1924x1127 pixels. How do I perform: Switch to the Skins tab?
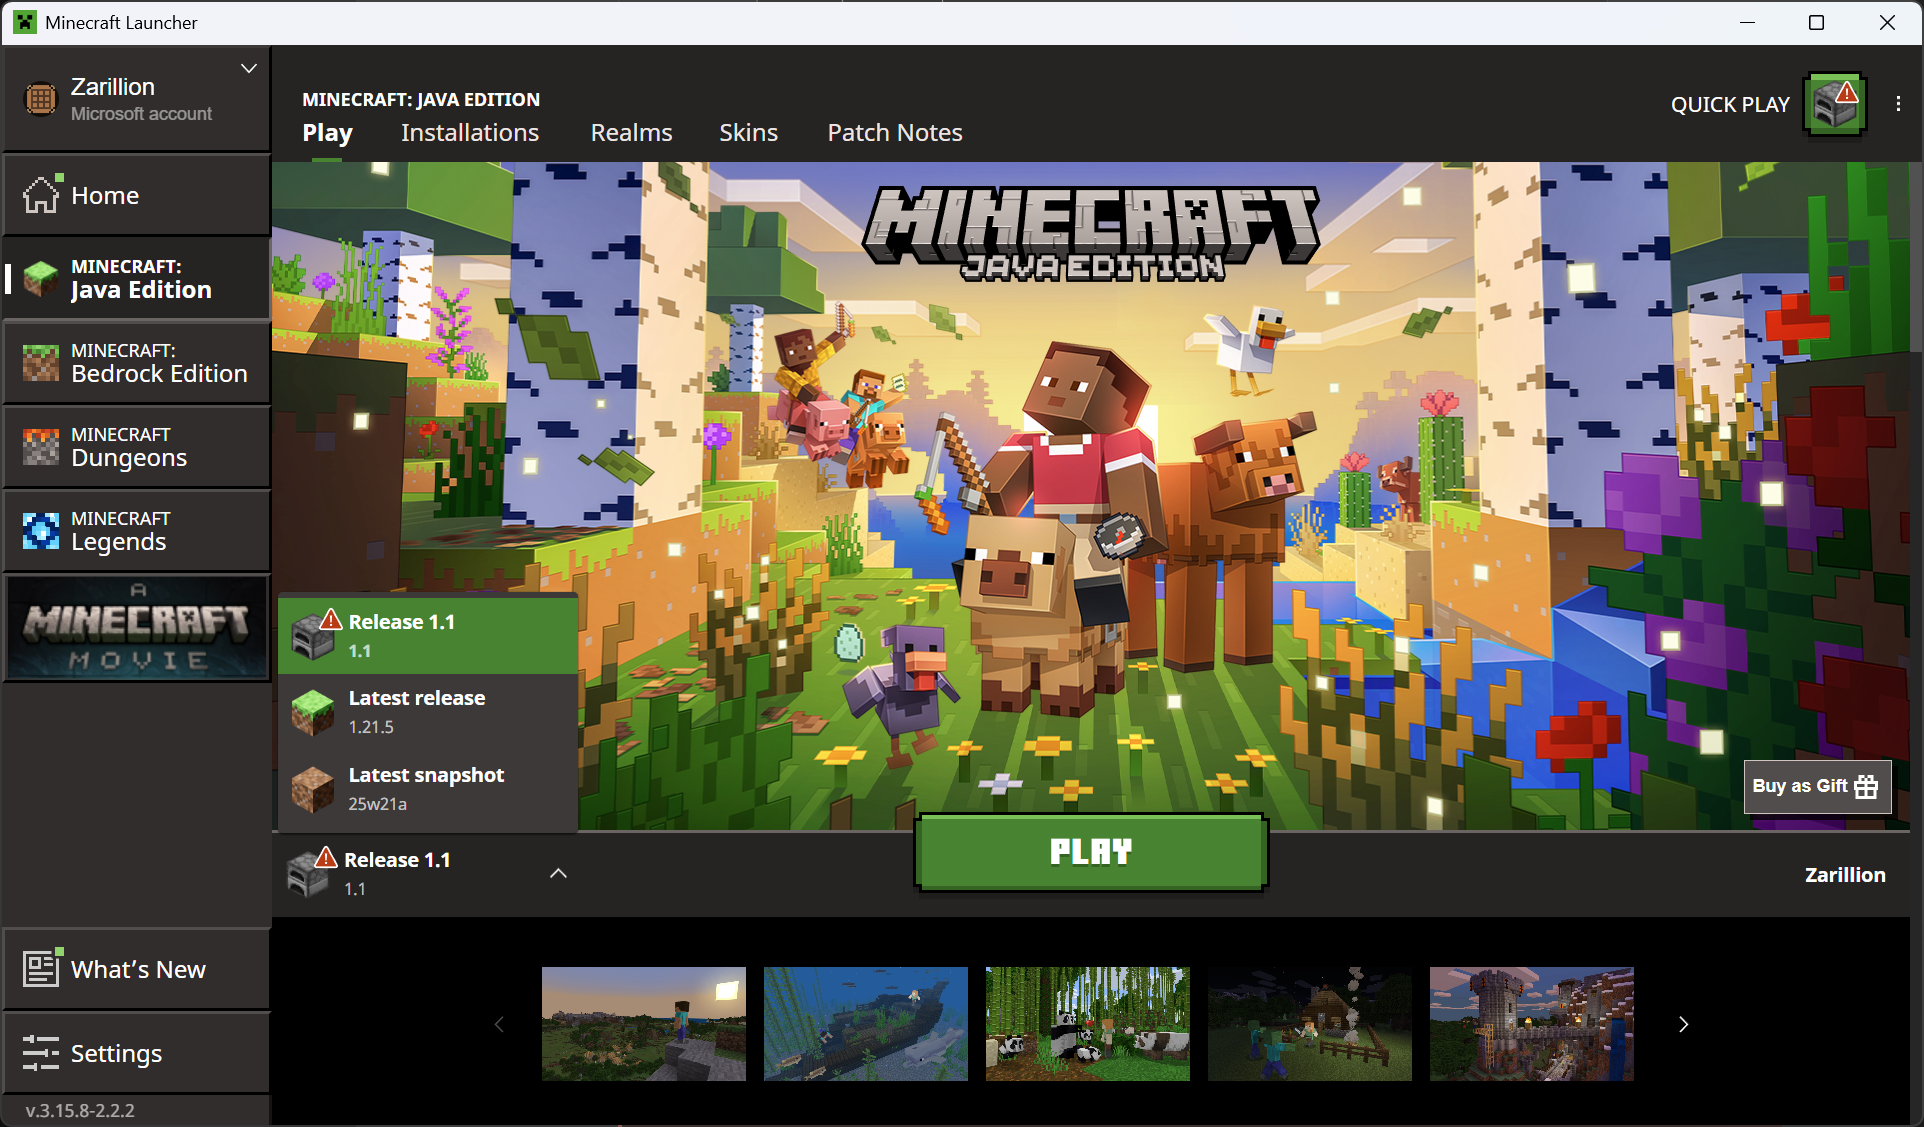pyautogui.click(x=748, y=133)
